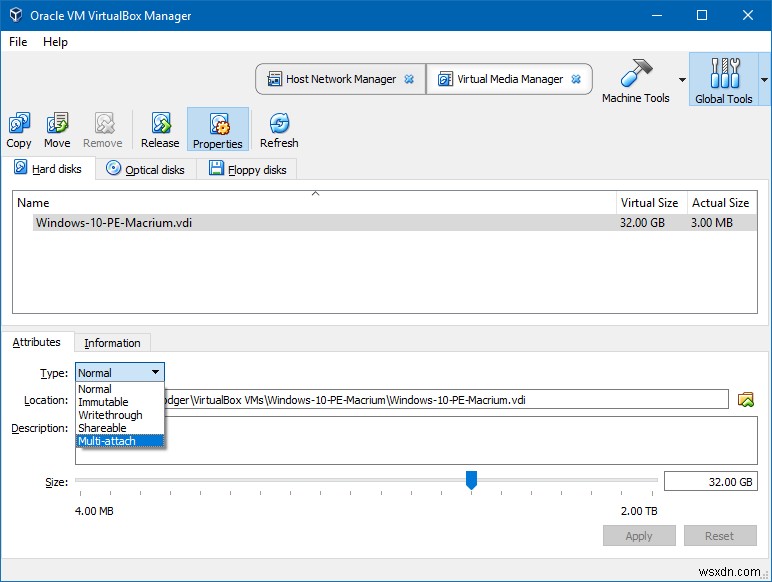
Task: Open the Attributes tab
Action: point(36,342)
